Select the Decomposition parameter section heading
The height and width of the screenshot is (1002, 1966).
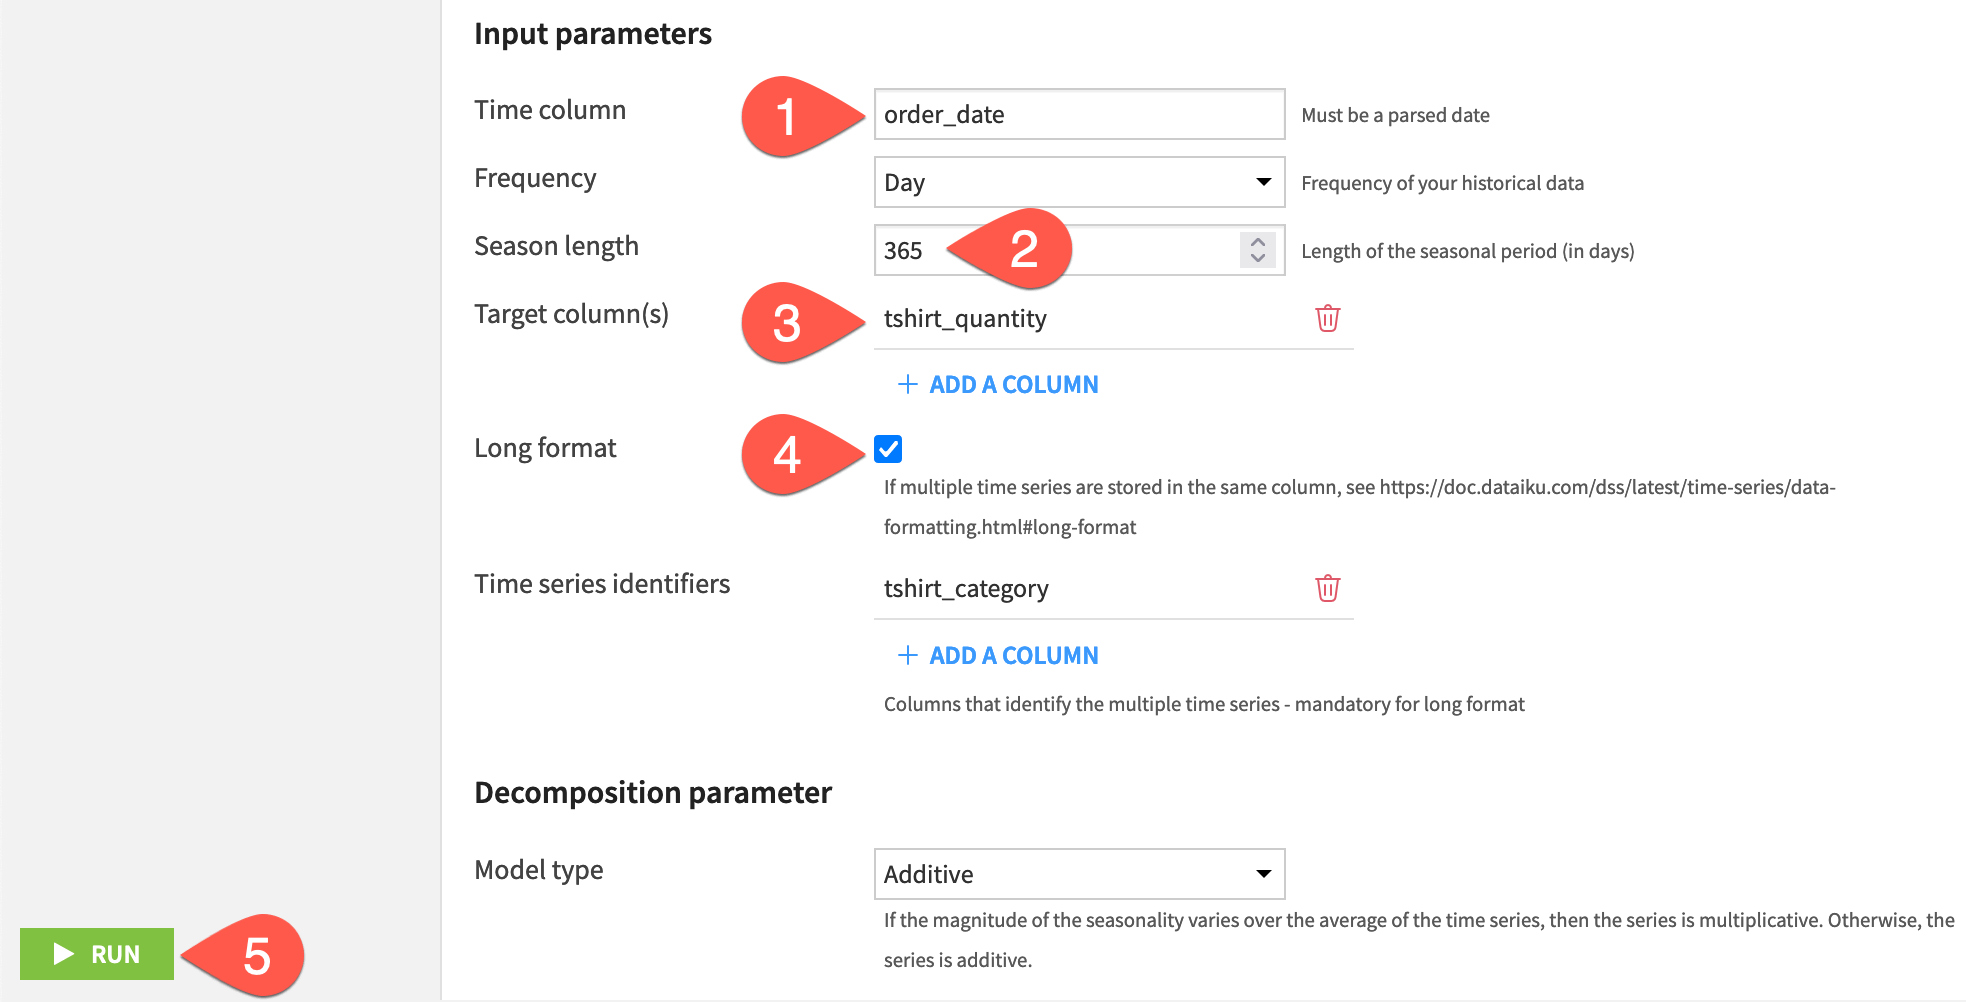coord(652,791)
